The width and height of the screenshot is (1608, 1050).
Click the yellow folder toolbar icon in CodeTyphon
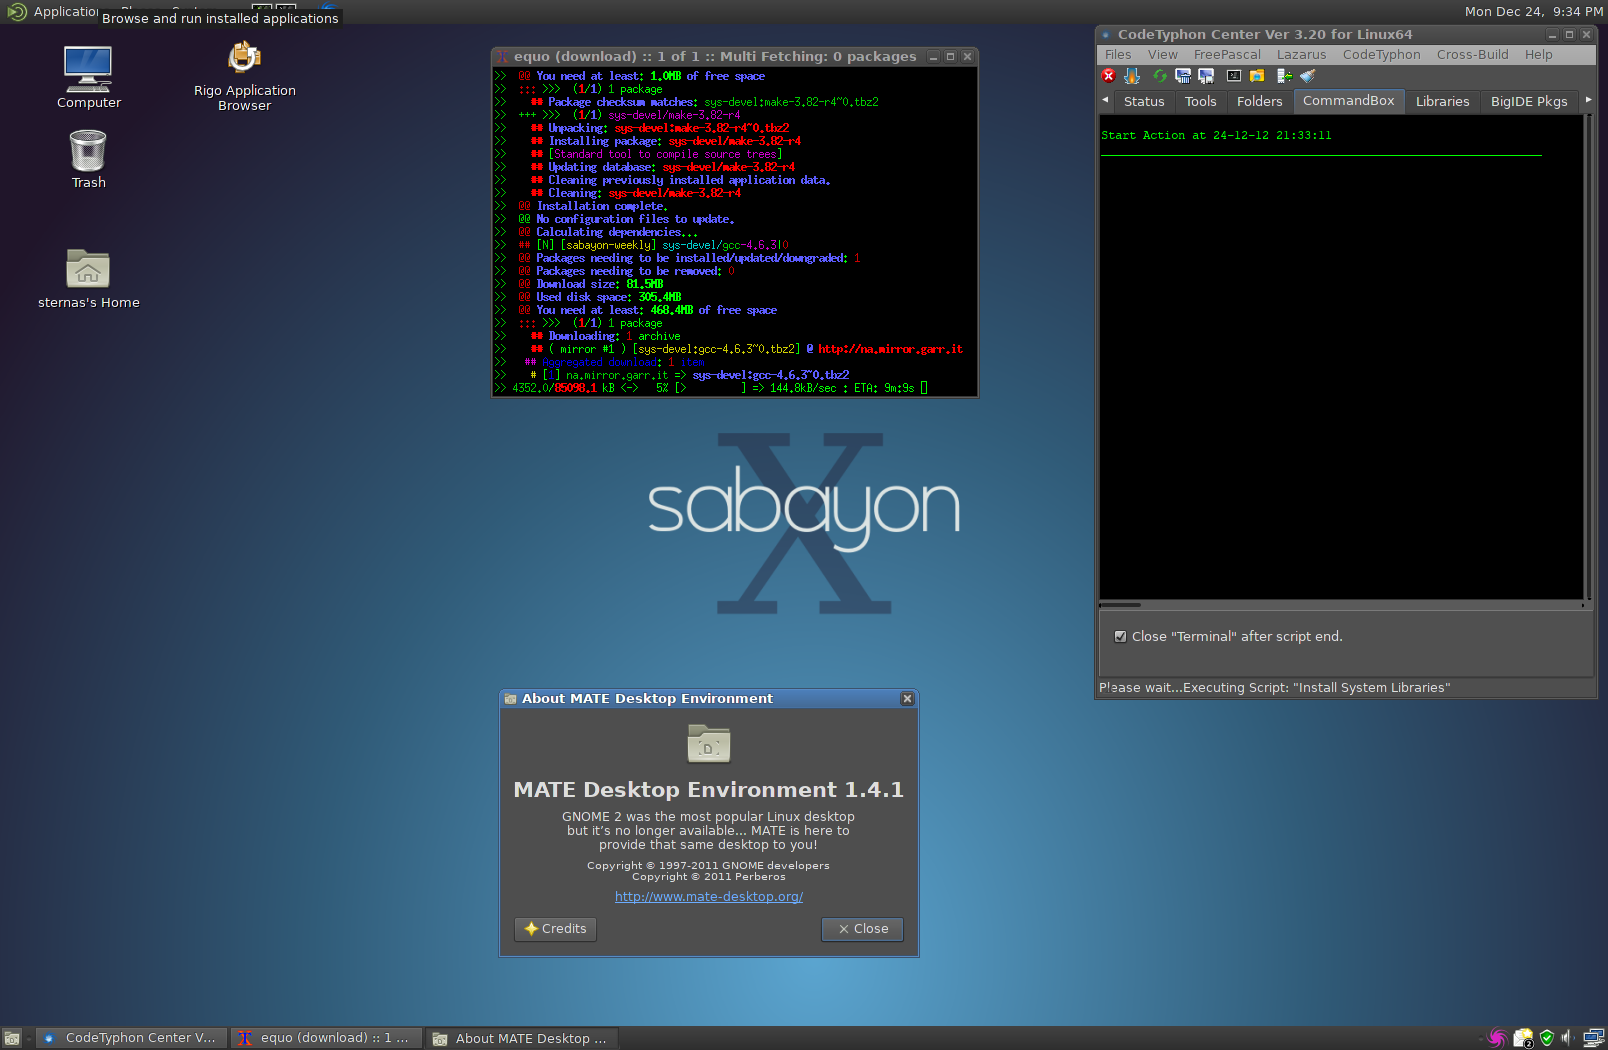click(x=1257, y=76)
